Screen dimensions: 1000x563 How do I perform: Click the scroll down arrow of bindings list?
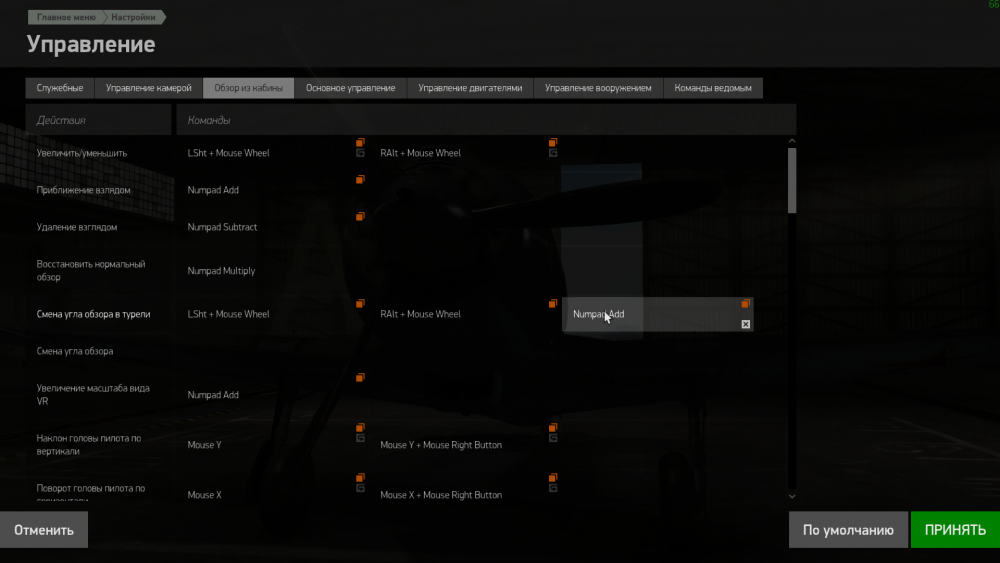point(792,496)
